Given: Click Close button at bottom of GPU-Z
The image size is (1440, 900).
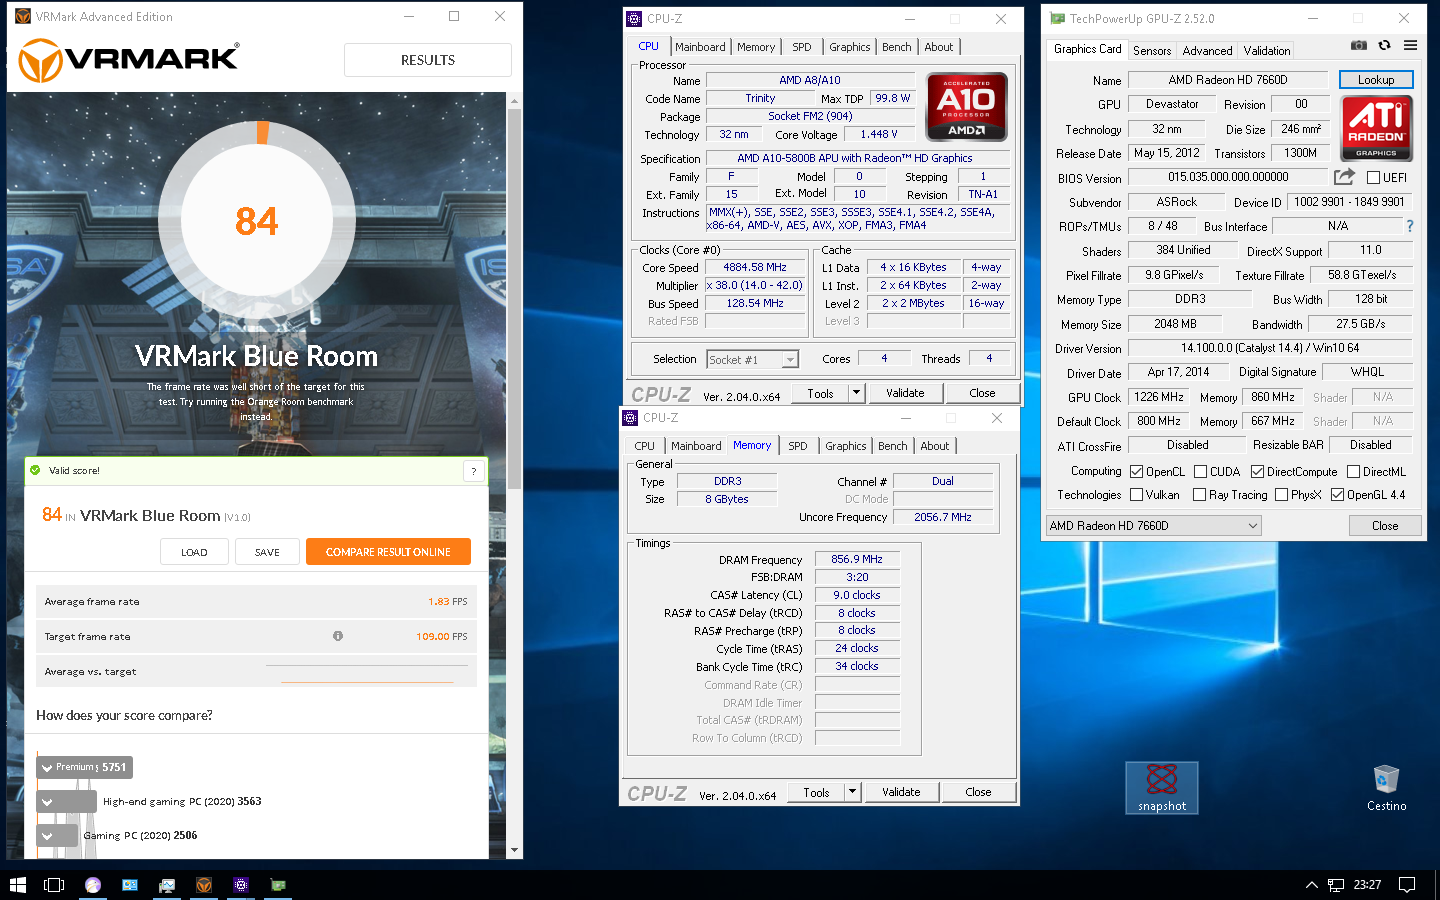Looking at the screenshot, I should coord(1385,526).
